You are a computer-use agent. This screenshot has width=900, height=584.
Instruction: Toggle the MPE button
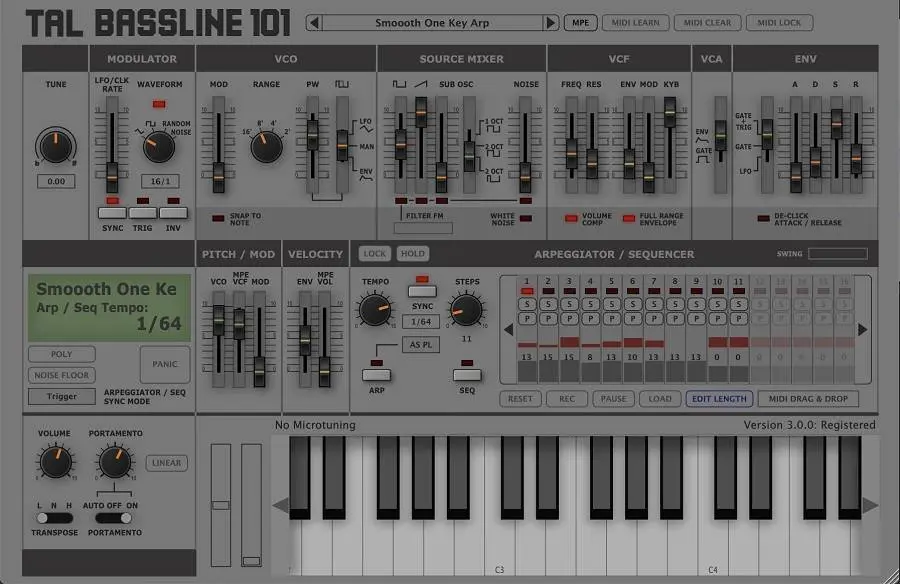580,23
